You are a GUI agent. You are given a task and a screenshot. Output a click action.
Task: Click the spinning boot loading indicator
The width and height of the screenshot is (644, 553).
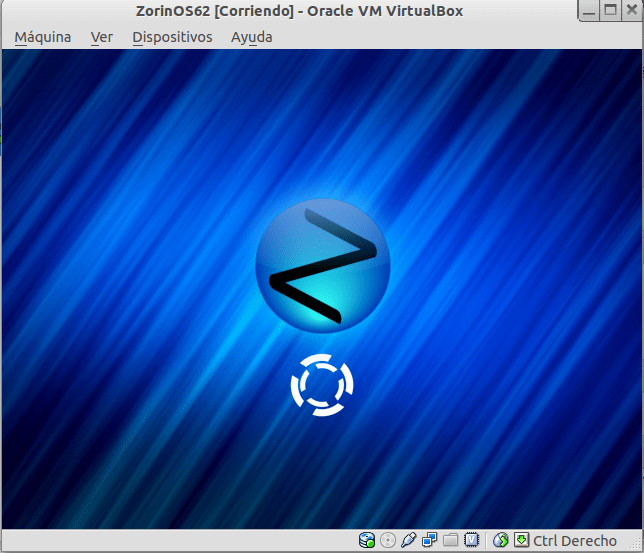322,384
